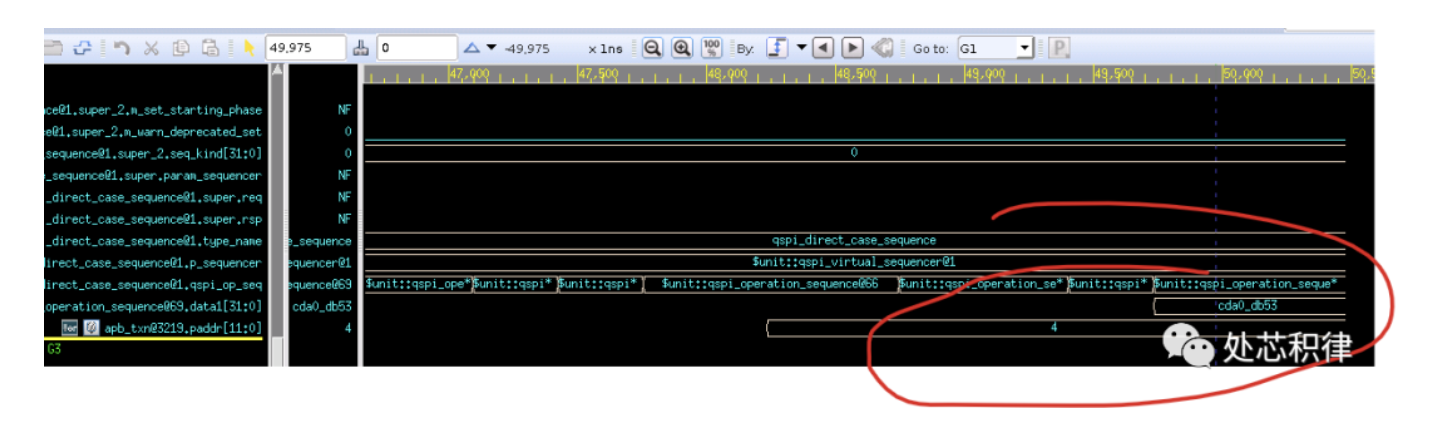Go to next edge with right arrow
Viewport: 1438px width, 436px height.
pyautogui.click(x=852, y=48)
